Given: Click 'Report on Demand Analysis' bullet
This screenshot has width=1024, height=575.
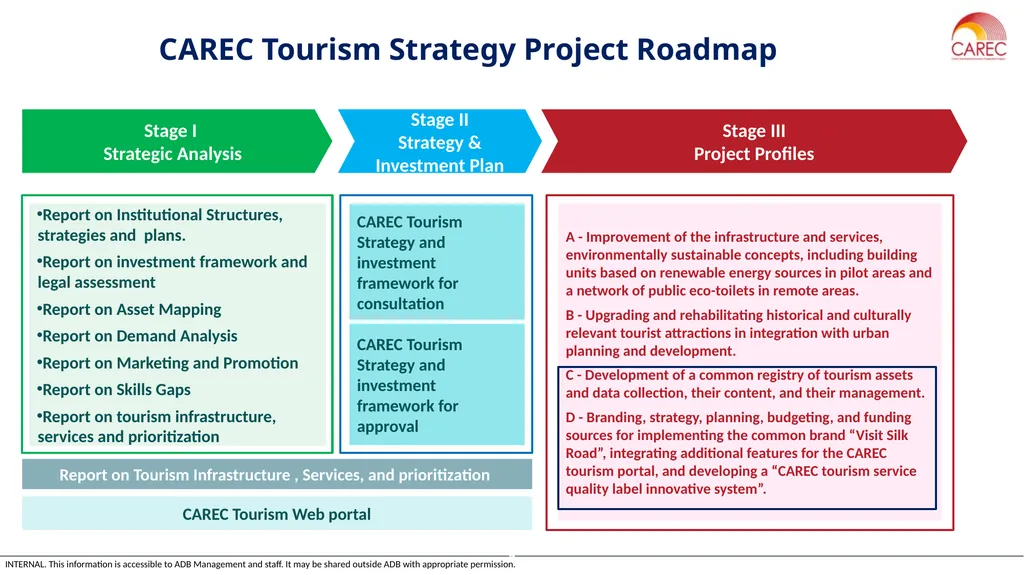Looking at the screenshot, I should pyautogui.click(x=137, y=336).
